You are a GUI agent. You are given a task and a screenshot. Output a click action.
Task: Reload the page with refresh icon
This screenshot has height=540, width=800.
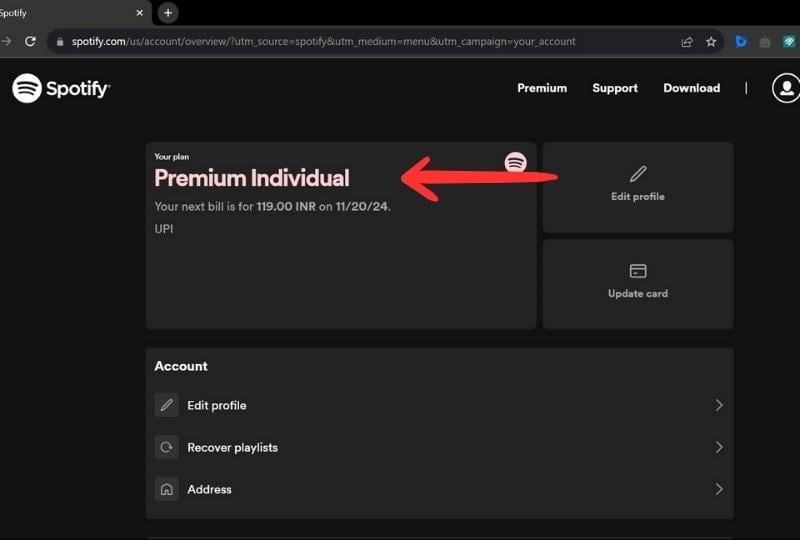coord(31,41)
